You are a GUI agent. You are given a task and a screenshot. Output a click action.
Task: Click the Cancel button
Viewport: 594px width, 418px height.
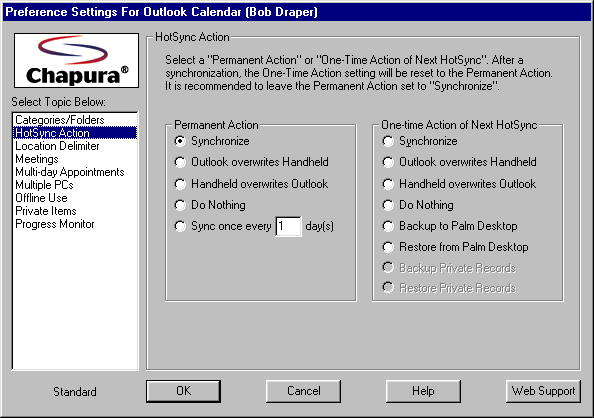[x=303, y=391]
